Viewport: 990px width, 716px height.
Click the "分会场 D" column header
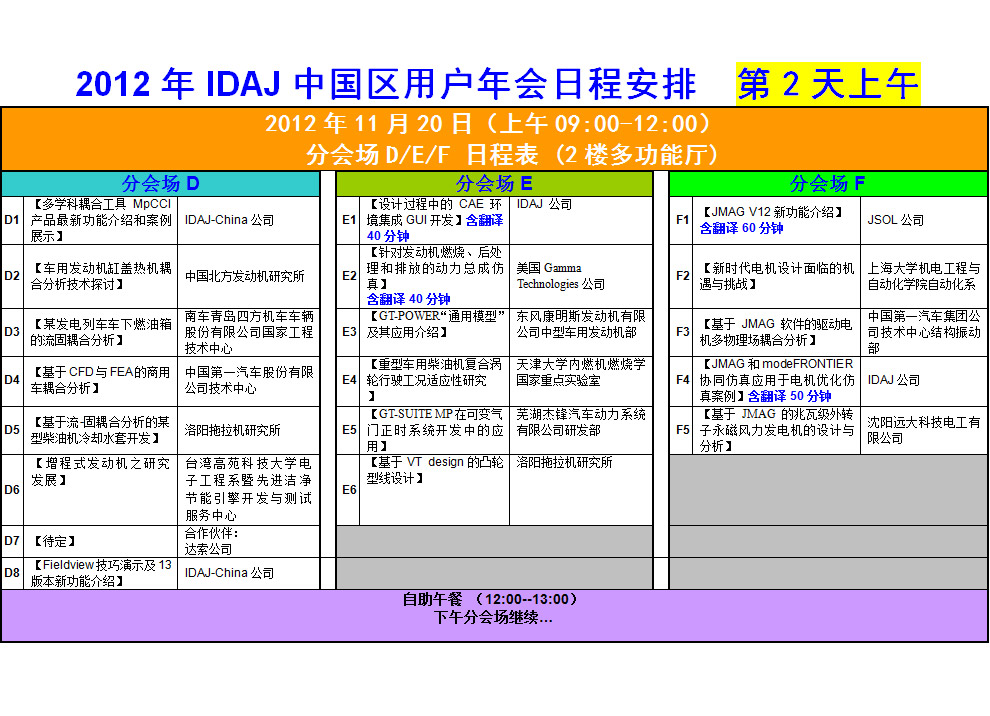160,184
